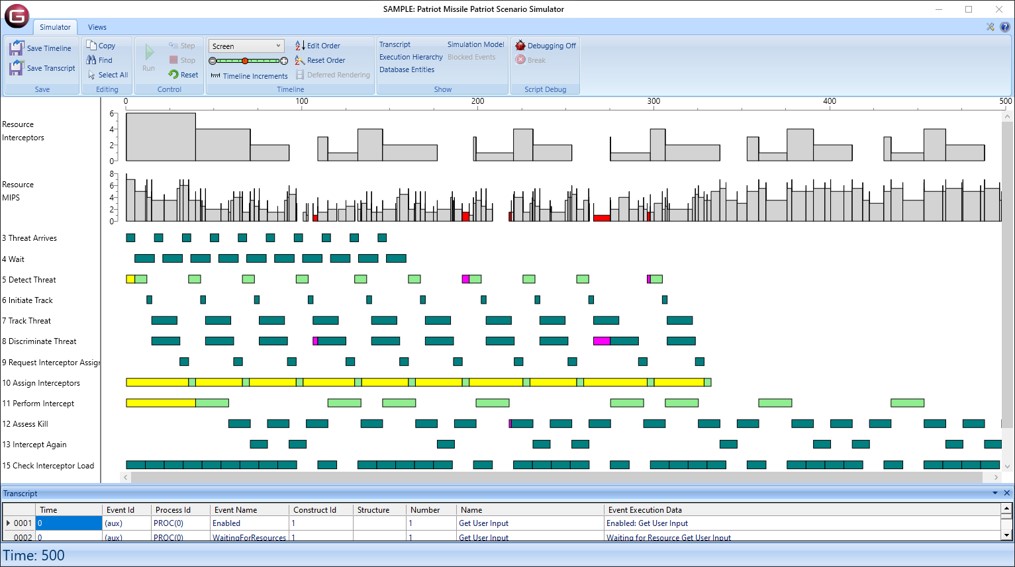The height and width of the screenshot is (567, 1015).
Task: Click the Save Transcript icon
Action: click(x=16, y=68)
